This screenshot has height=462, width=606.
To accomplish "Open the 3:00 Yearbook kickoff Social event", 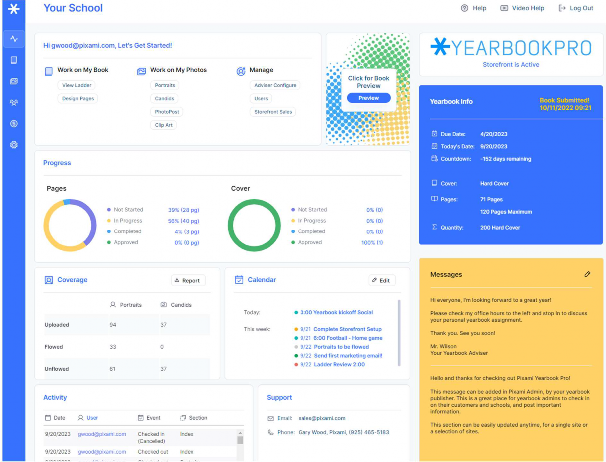I will point(337,312).
